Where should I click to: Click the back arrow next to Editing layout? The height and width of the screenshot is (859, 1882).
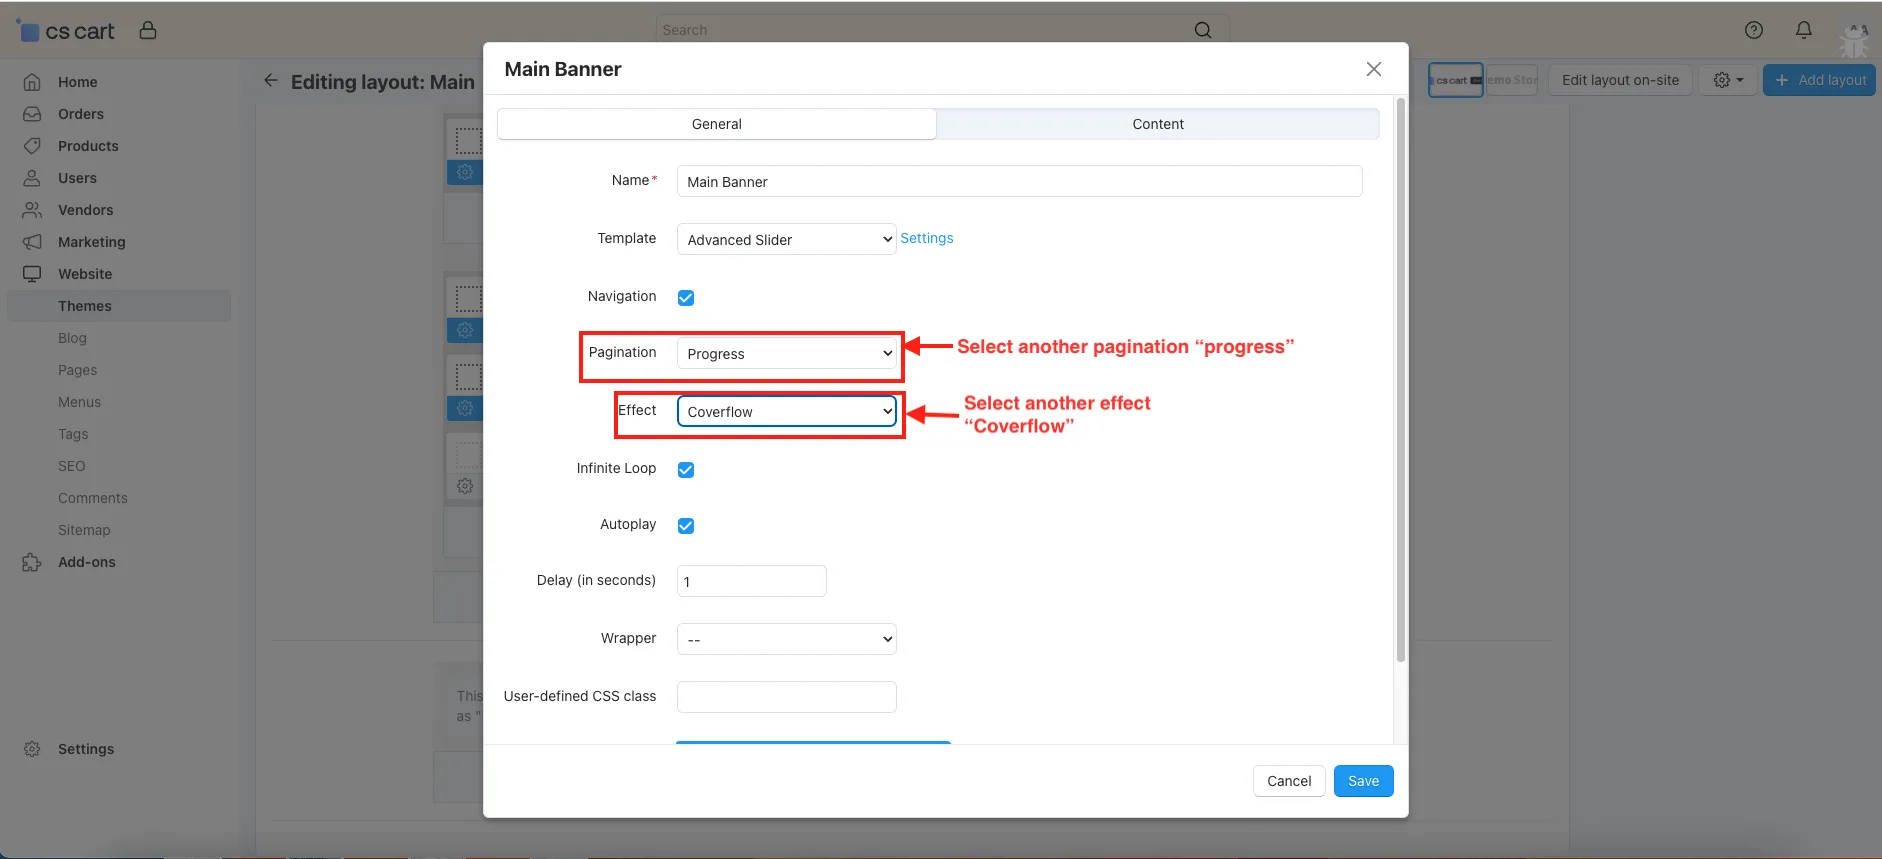pyautogui.click(x=271, y=80)
